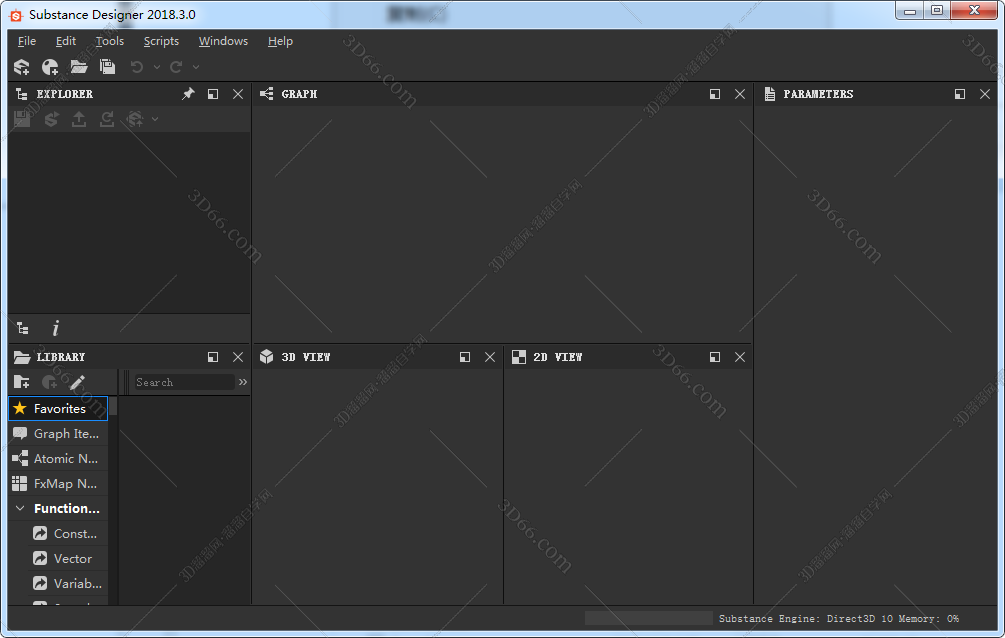1005x638 pixels.
Task: Float the Graph panel
Action: 715,94
